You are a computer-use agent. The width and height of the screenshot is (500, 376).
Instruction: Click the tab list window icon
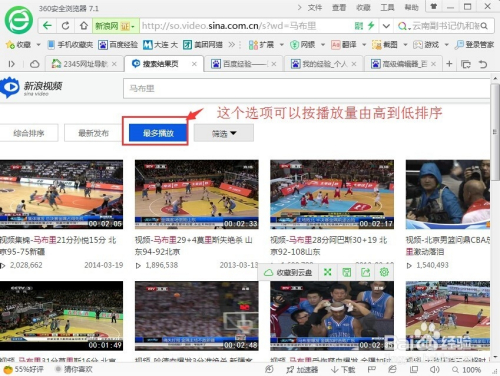coord(466,64)
